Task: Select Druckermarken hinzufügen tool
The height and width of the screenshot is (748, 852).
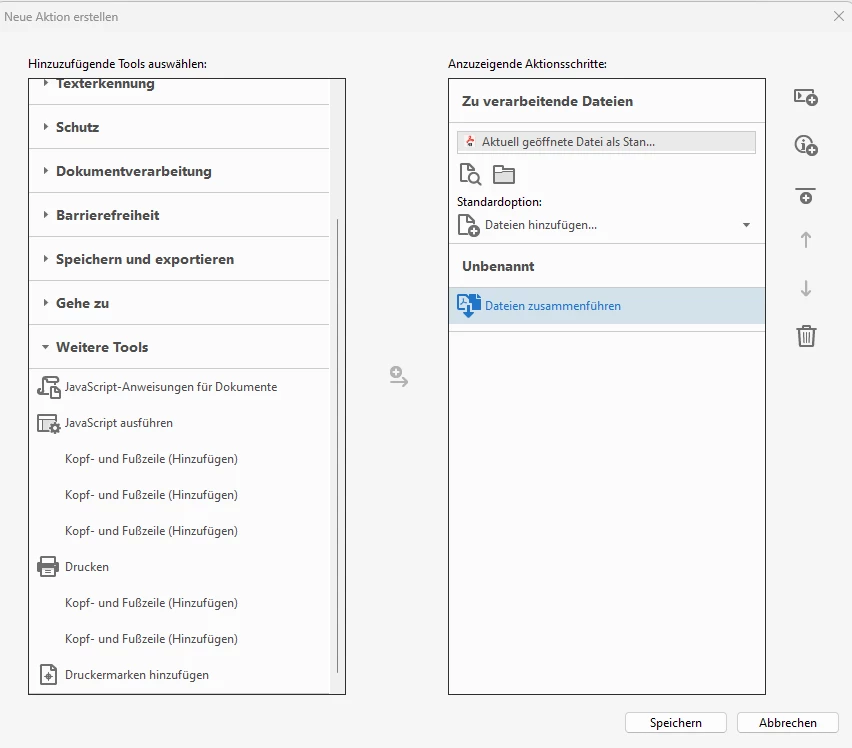Action: pos(136,675)
